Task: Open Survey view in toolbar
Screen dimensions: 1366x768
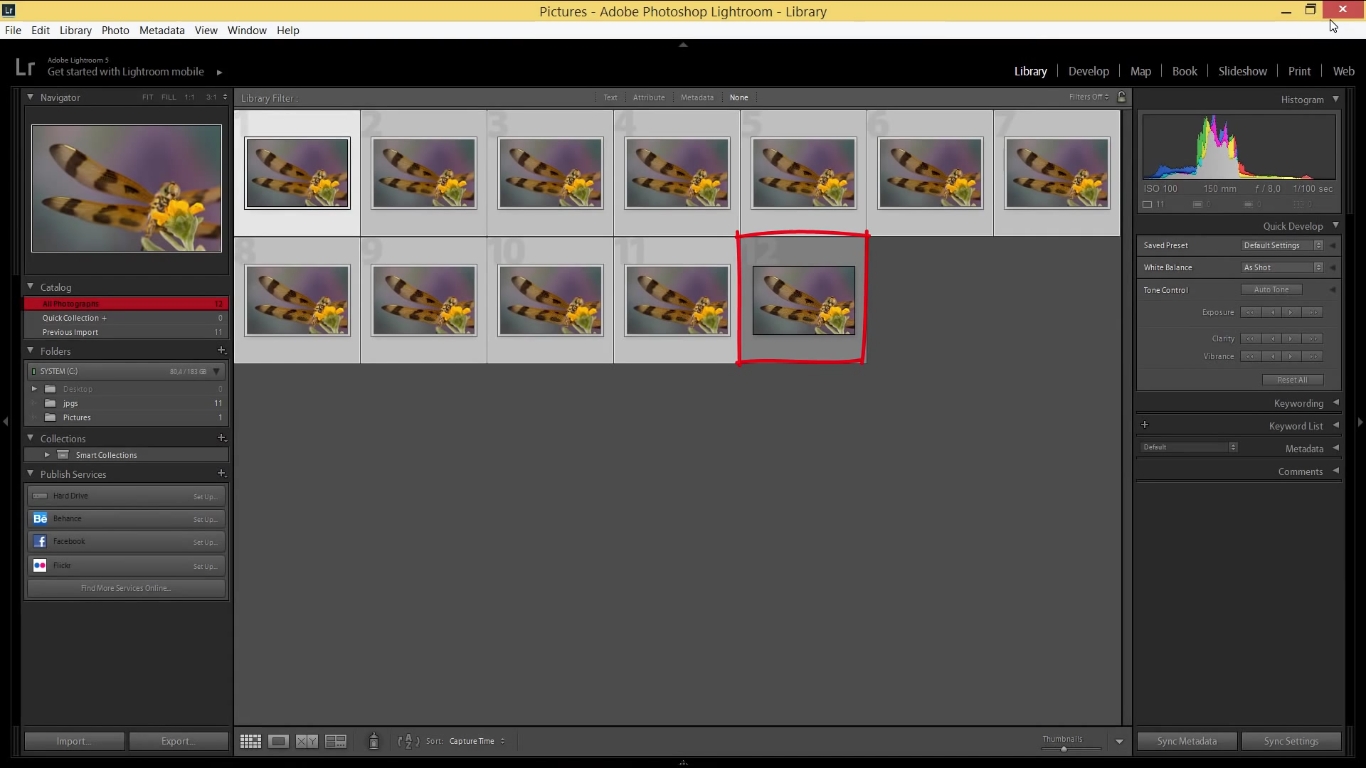Action: [x=336, y=741]
